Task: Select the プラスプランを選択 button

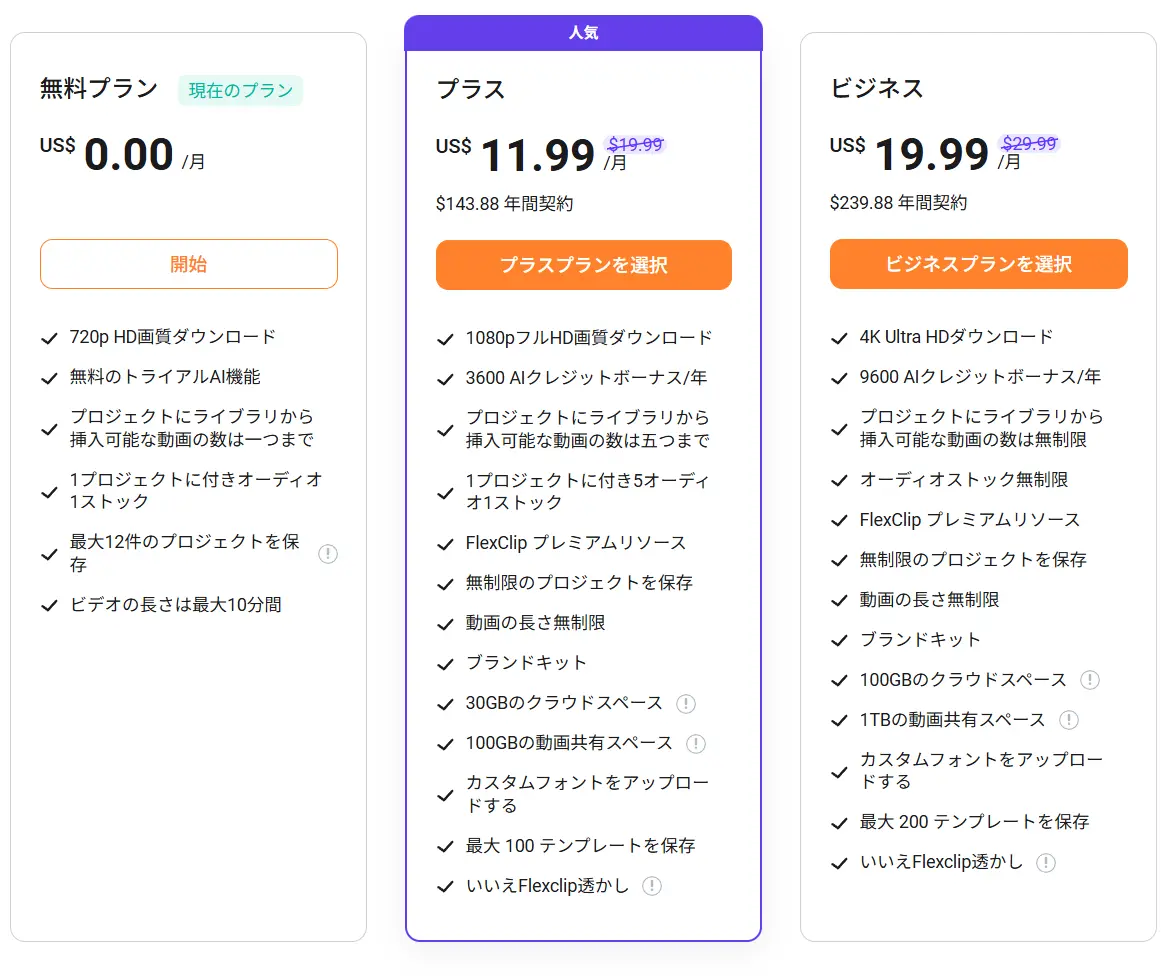Action: pos(584,265)
